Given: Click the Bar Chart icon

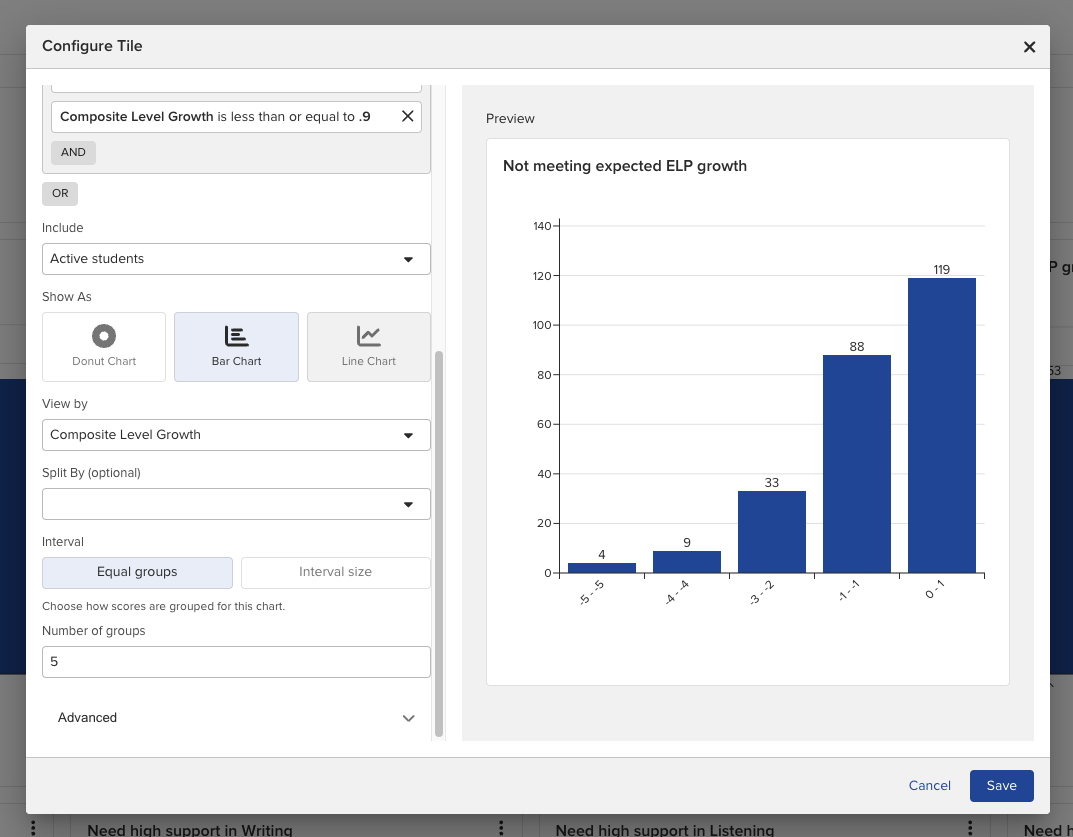Looking at the screenshot, I should (236, 336).
